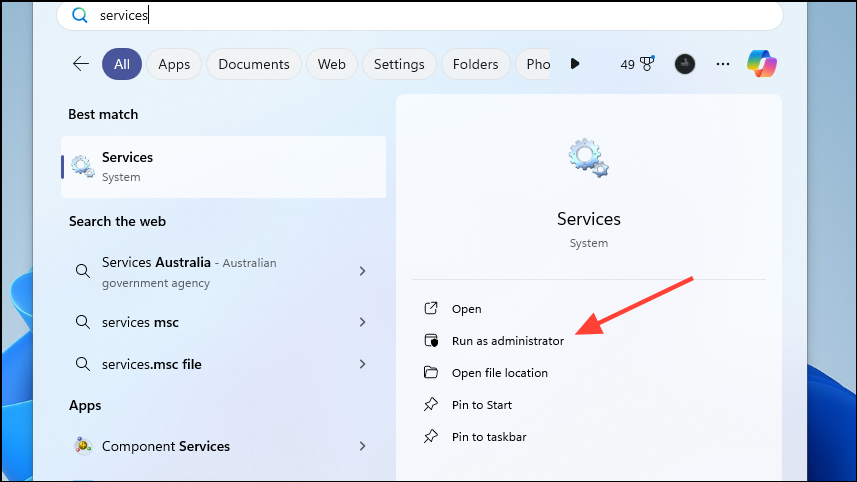The height and width of the screenshot is (482, 857).
Task: Click the pin icon beside Pin to Start
Action: 431,404
